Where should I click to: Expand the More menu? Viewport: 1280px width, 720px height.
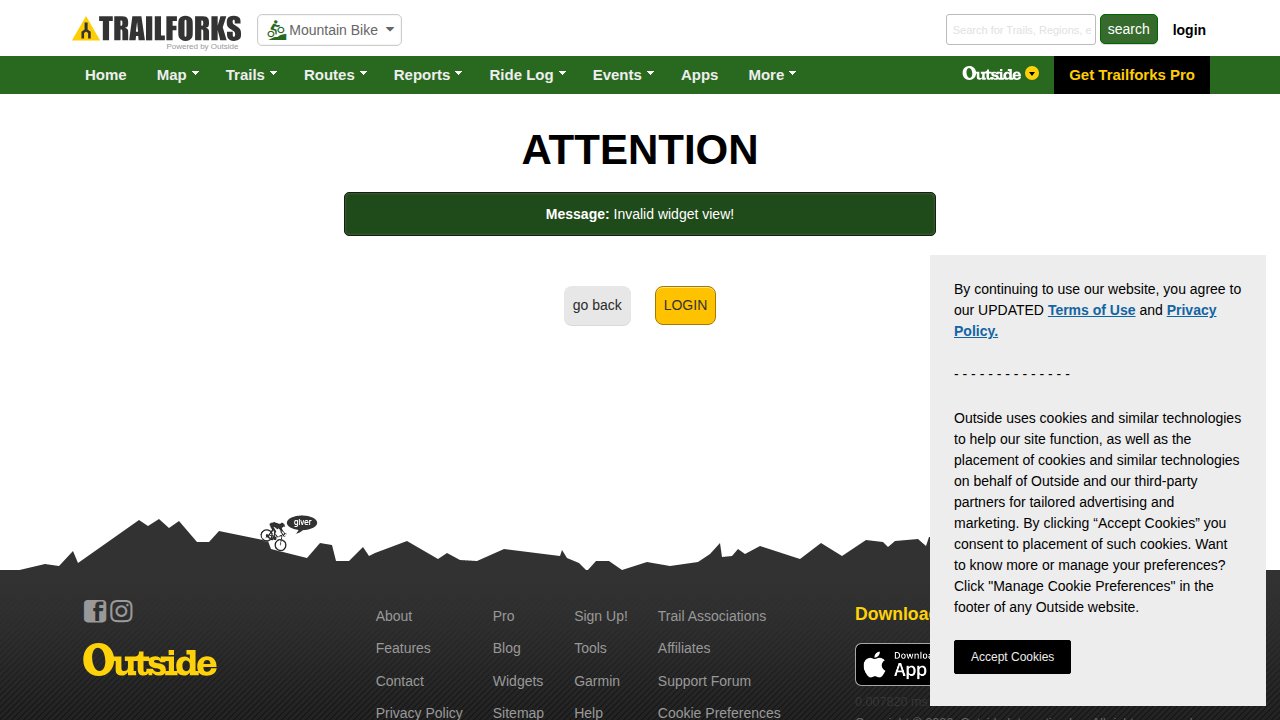click(771, 75)
